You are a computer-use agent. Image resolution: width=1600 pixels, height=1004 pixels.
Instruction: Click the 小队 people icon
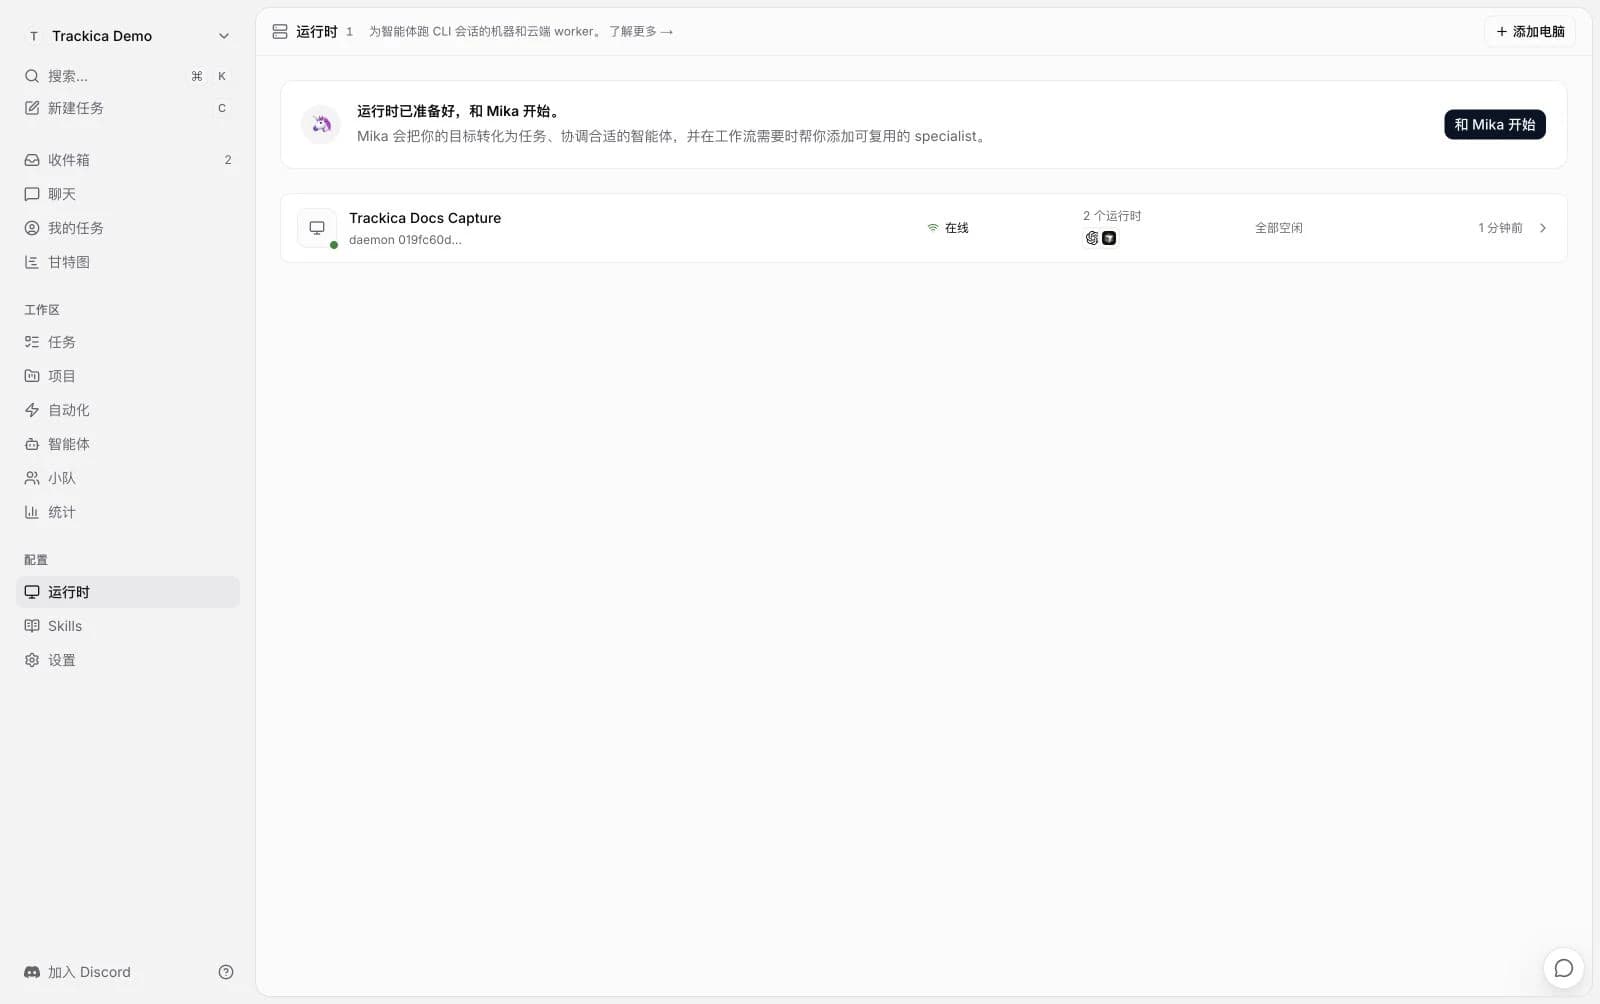pos(32,478)
